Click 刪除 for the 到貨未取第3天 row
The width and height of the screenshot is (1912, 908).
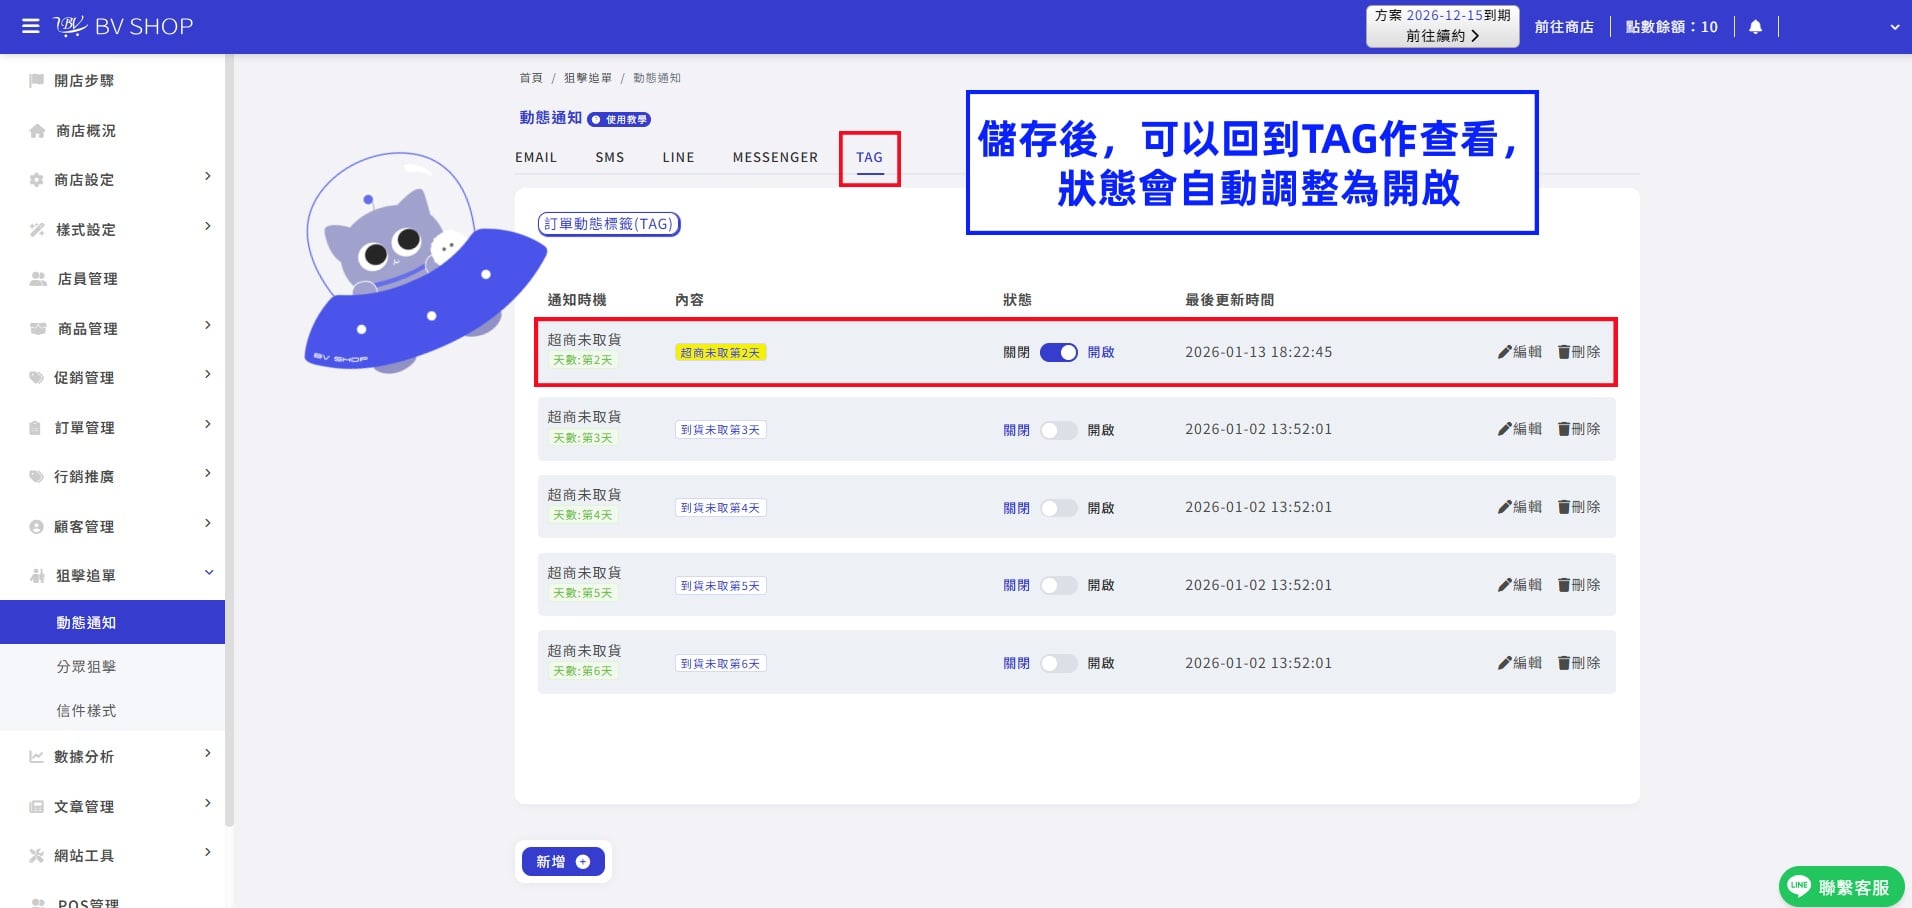(1579, 429)
